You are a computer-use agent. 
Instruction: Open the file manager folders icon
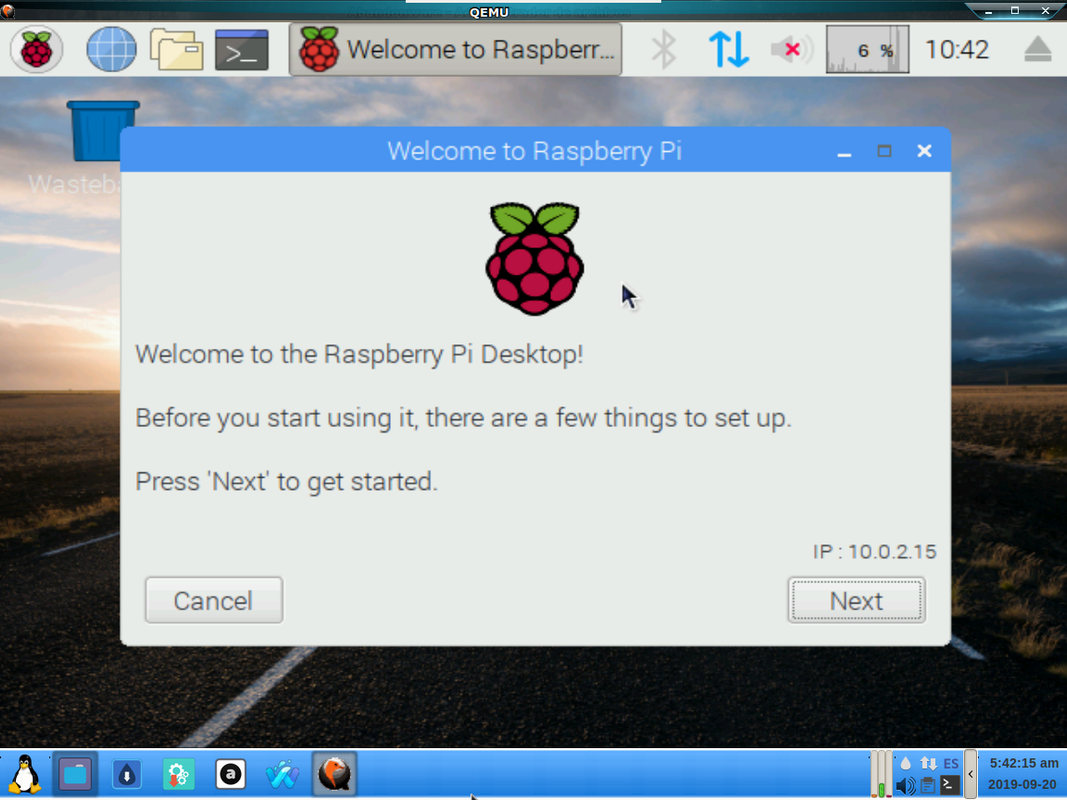176,49
